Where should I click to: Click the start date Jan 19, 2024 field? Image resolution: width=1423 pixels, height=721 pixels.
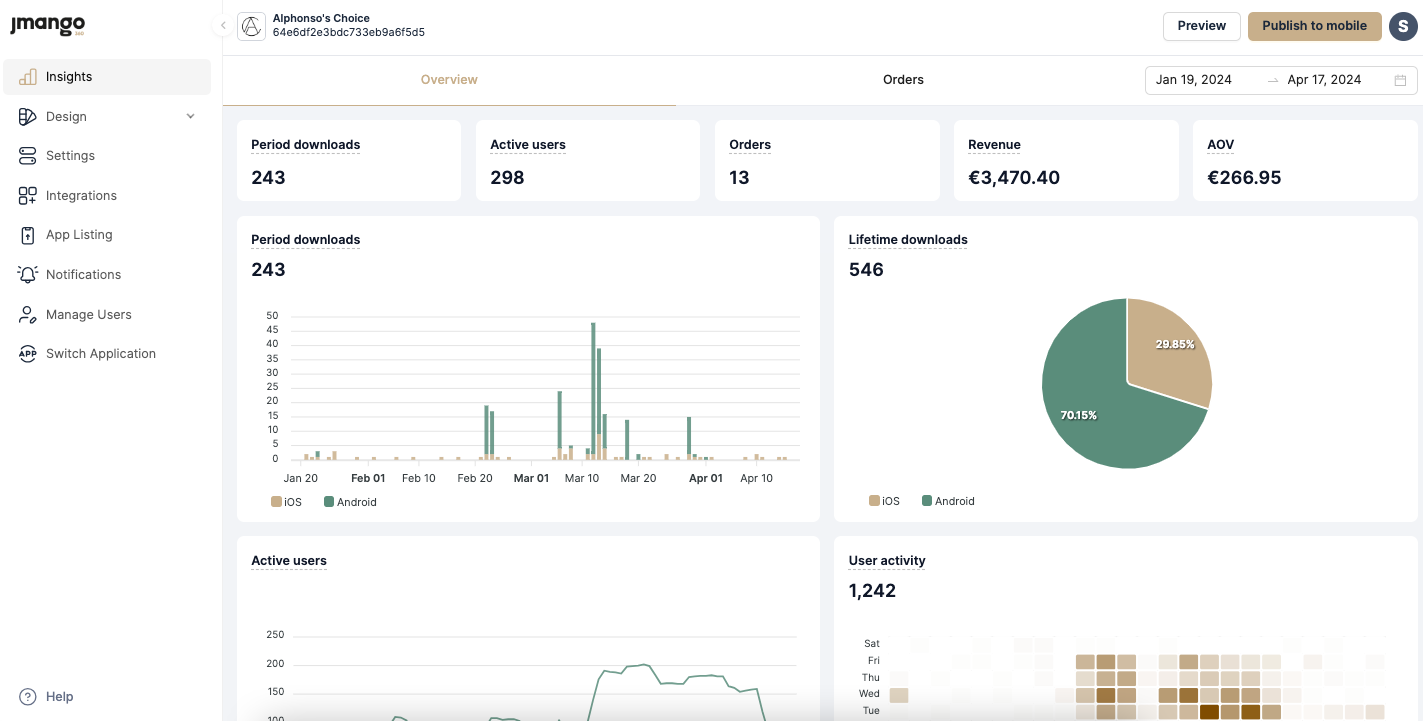pyautogui.click(x=1194, y=80)
